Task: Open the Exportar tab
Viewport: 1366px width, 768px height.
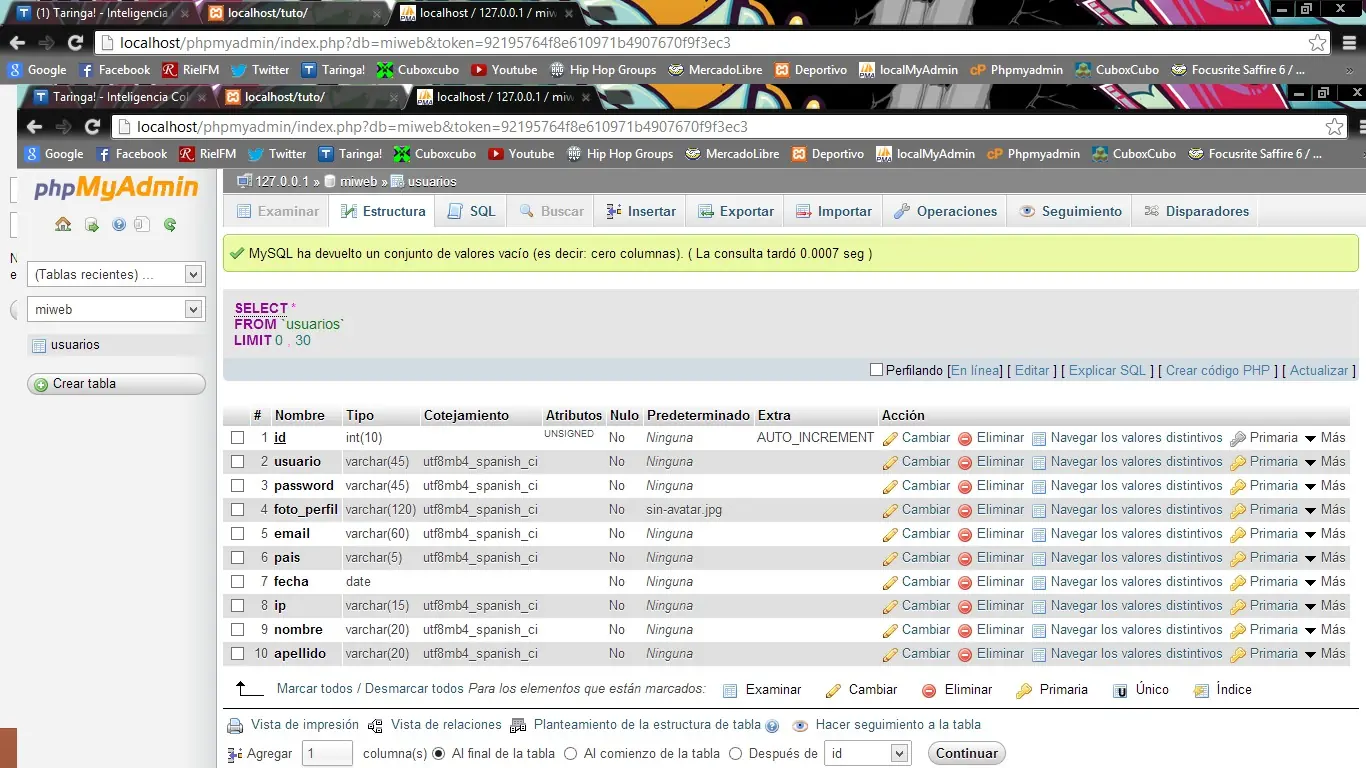Action: click(x=735, y=212)
